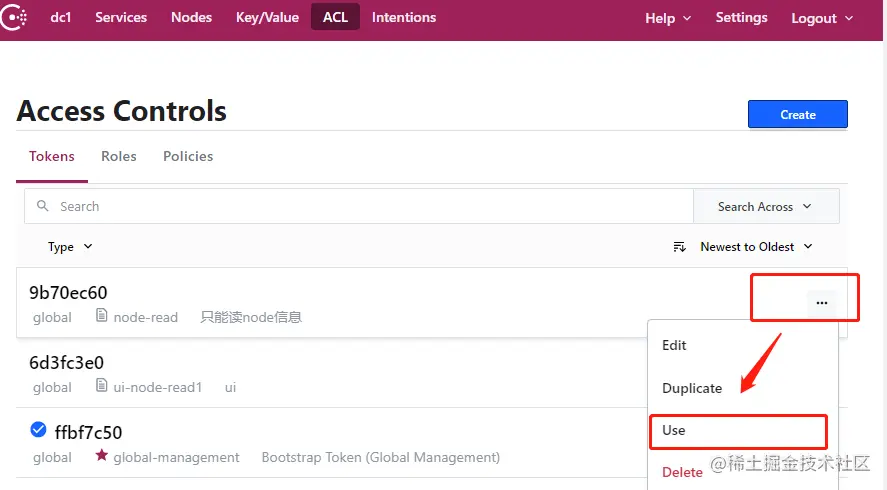Expand the Logout dropdown
This screenshot has width=887, height=490.
(x=822, y=18)
